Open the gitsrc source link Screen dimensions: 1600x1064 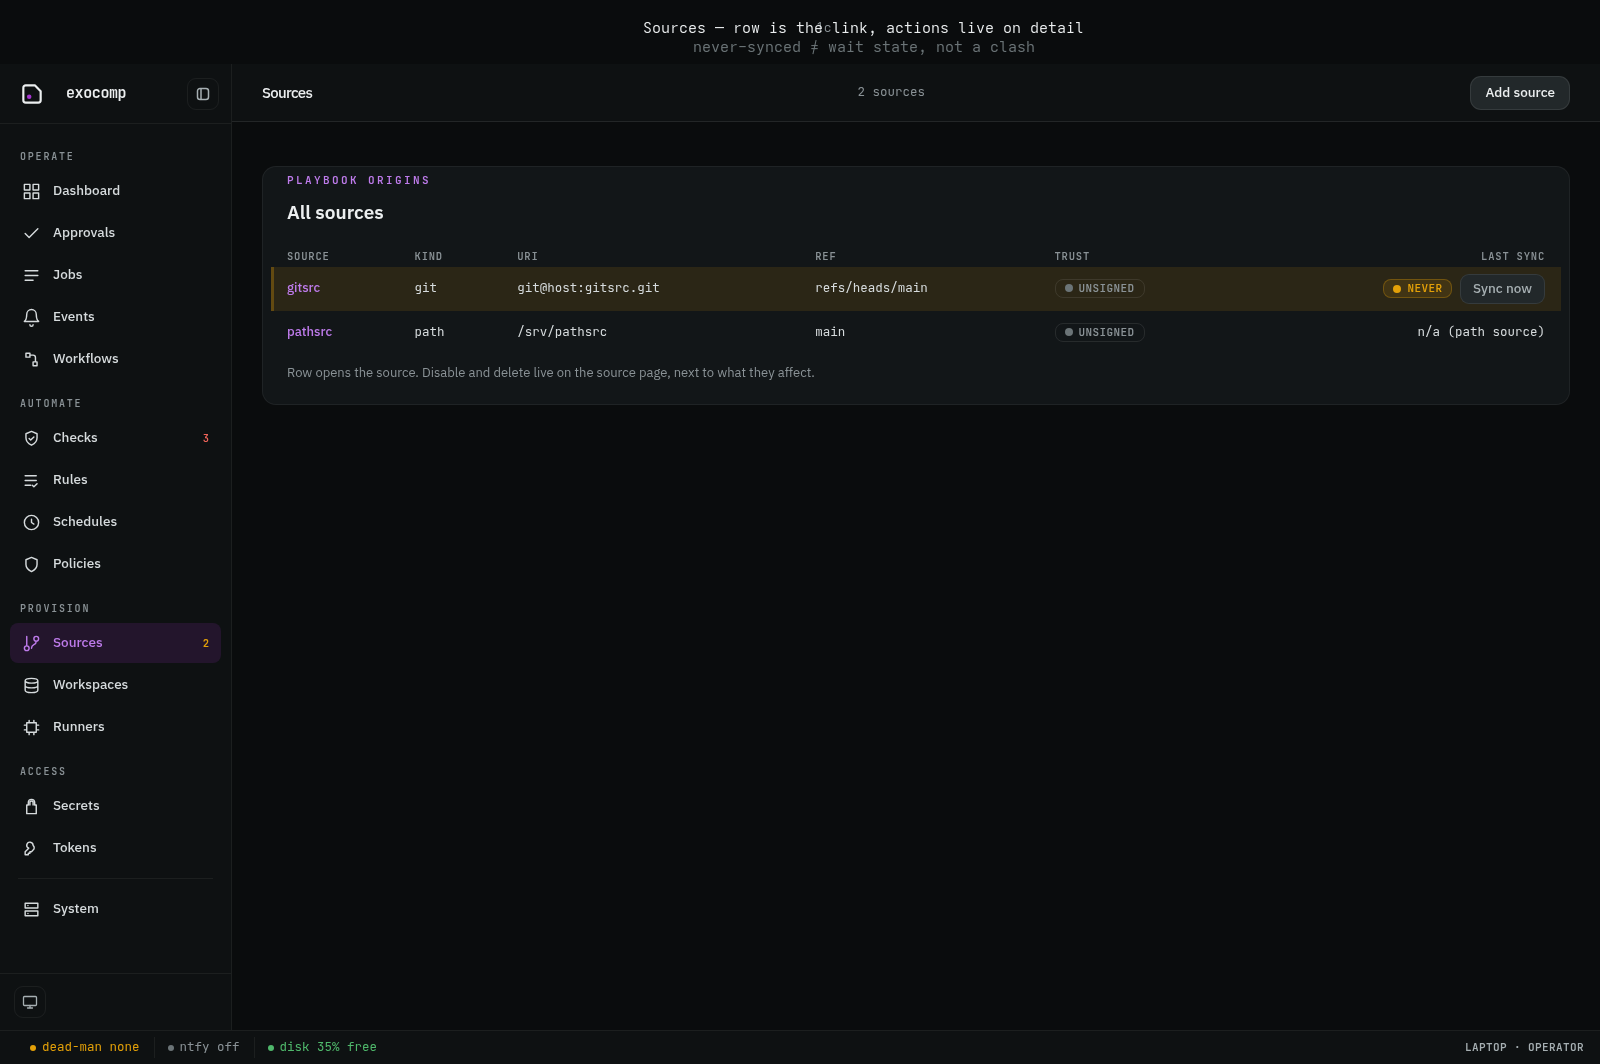303,288
